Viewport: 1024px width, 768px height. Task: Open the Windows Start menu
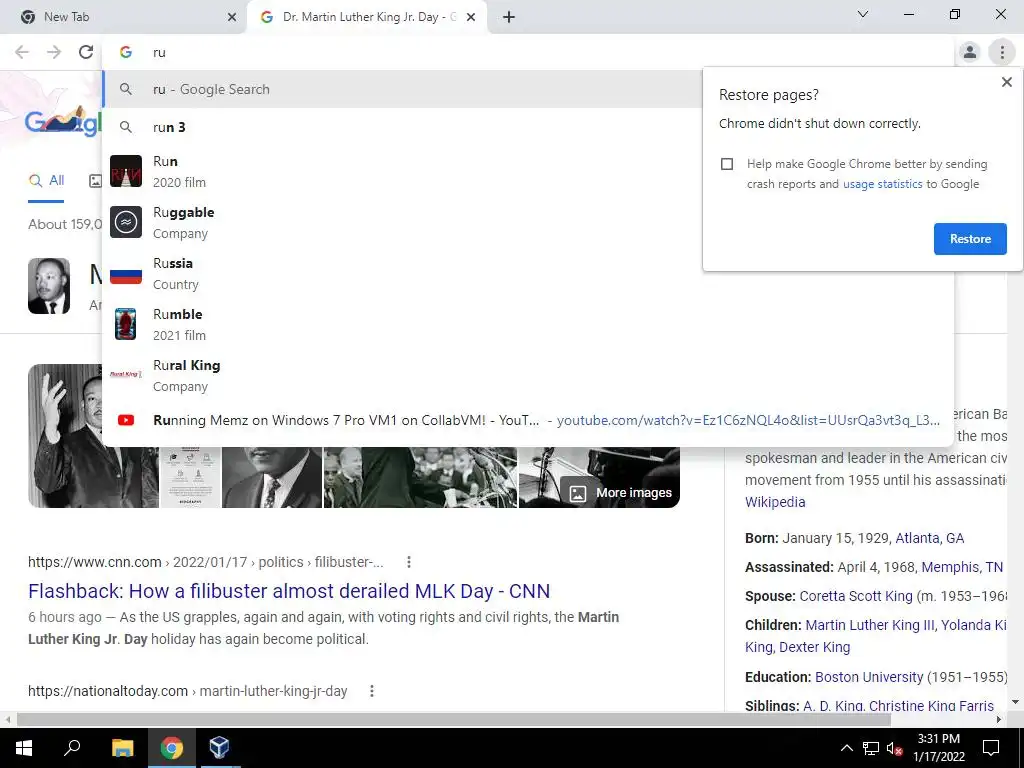coord(24,748)
